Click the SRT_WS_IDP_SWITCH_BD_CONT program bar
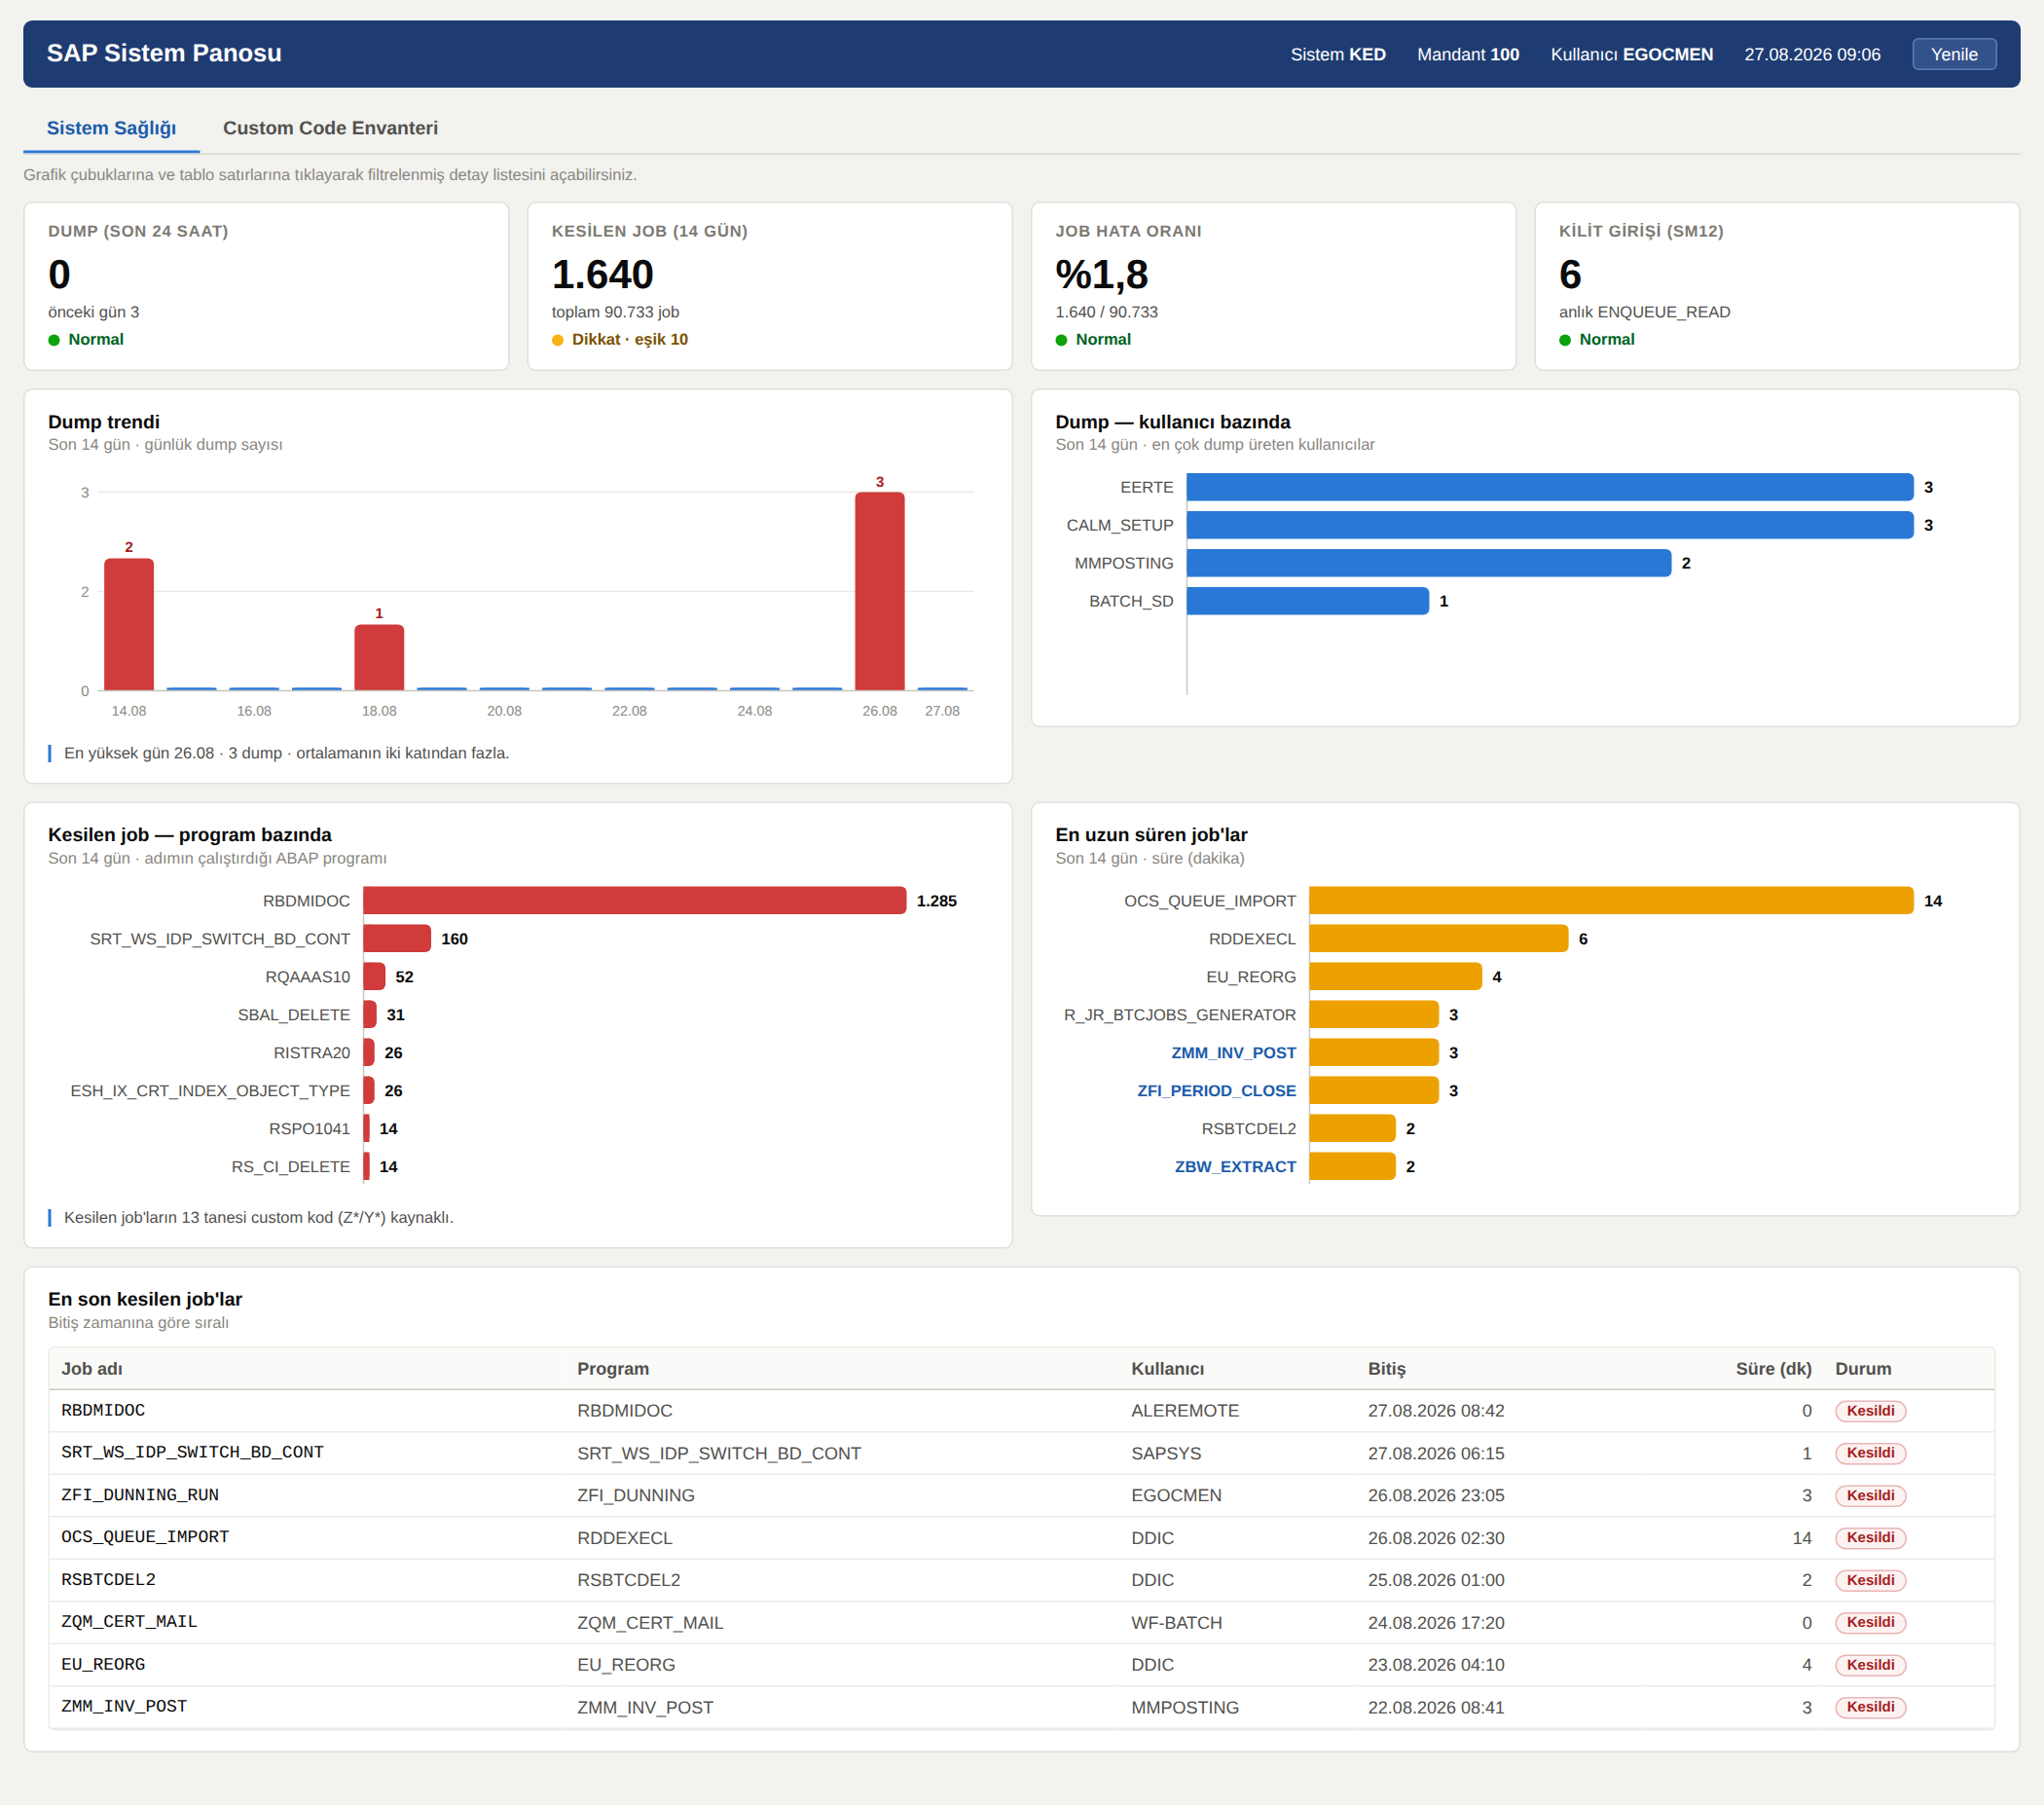 click(397, 938)
